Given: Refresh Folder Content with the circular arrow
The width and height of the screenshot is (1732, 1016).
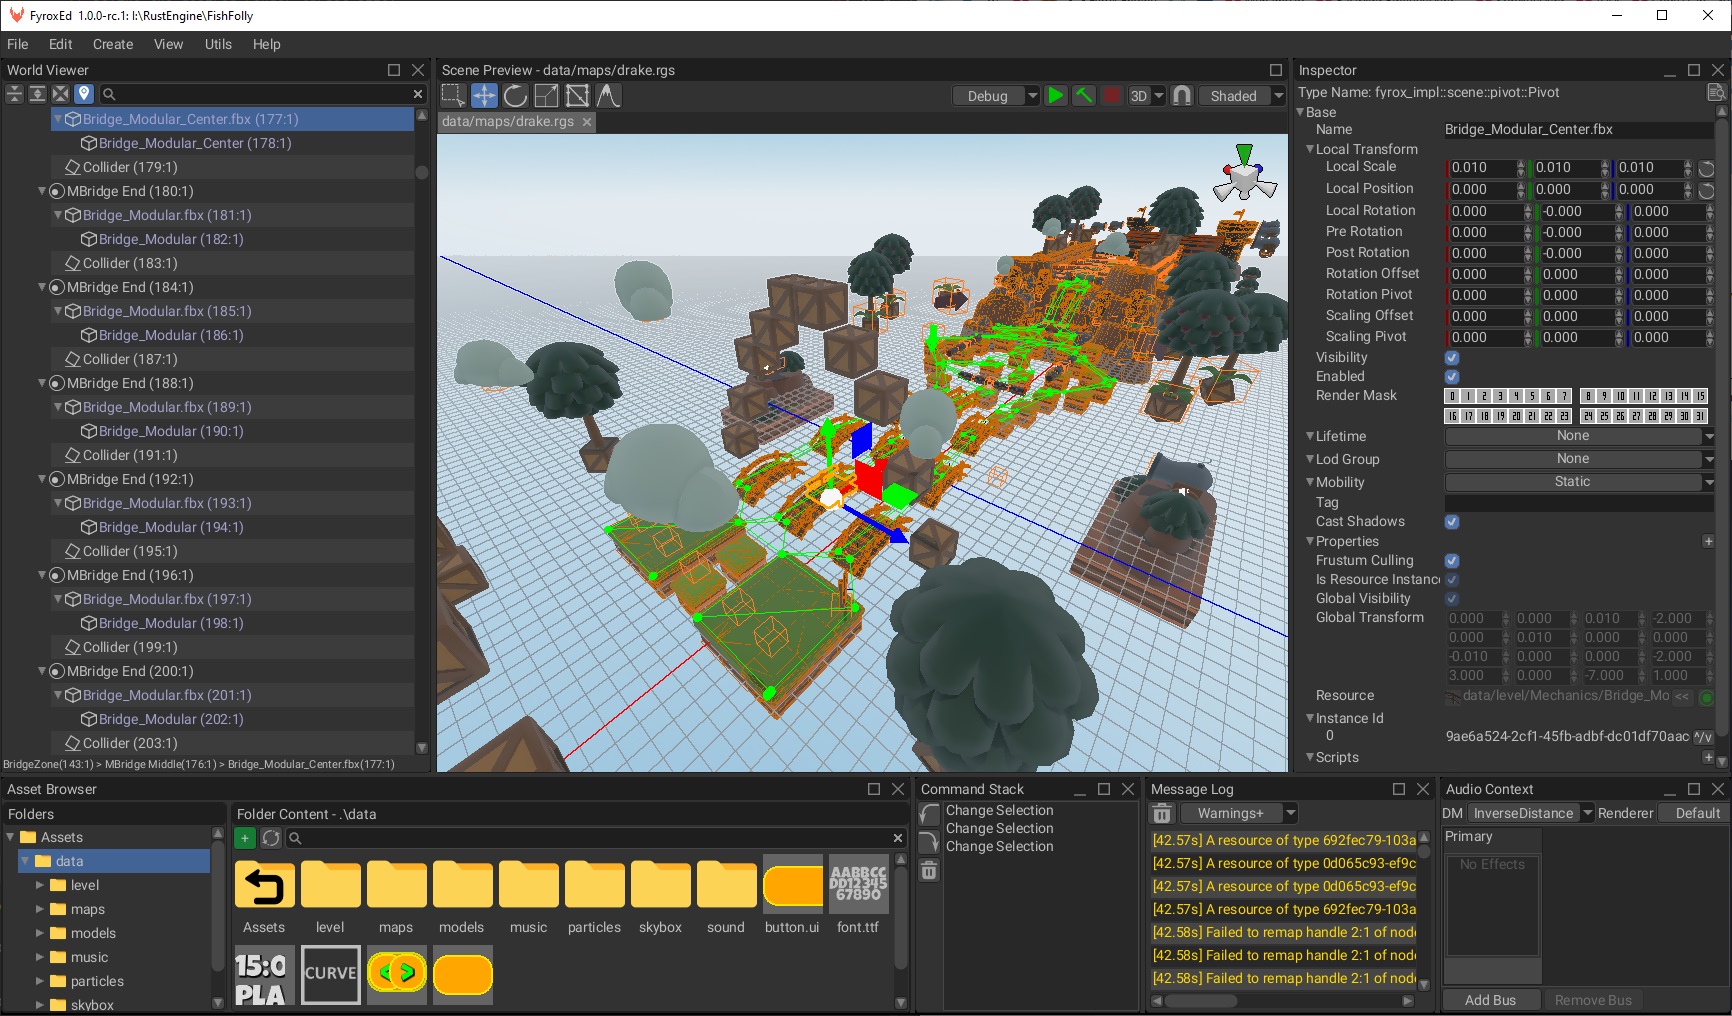Looking at the screenshot, I should click(270, 838).
